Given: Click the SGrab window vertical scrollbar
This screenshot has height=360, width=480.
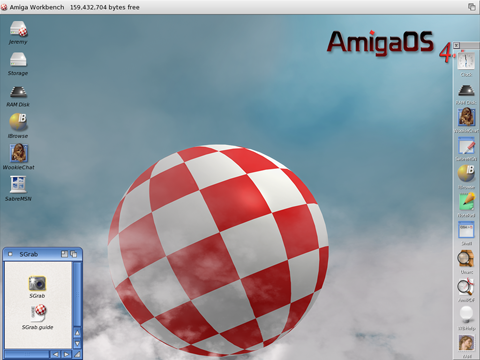Looking at the screenshot, I should pos(77,294).
